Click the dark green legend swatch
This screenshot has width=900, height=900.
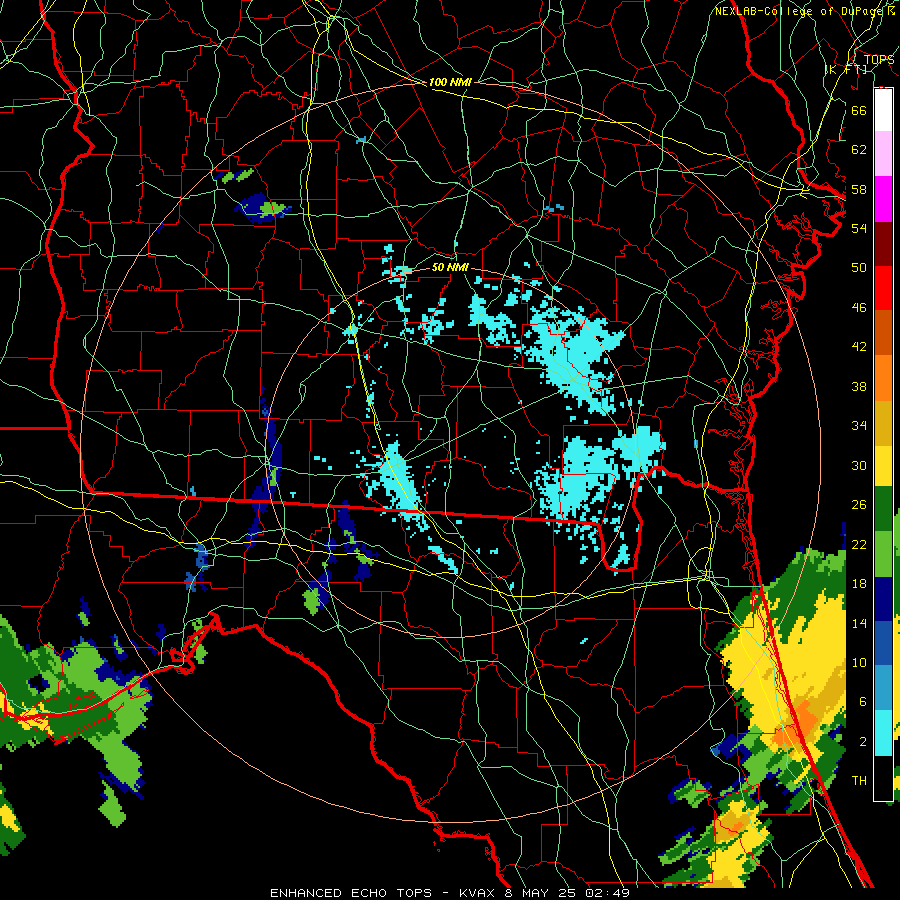[x=883, y=510]
